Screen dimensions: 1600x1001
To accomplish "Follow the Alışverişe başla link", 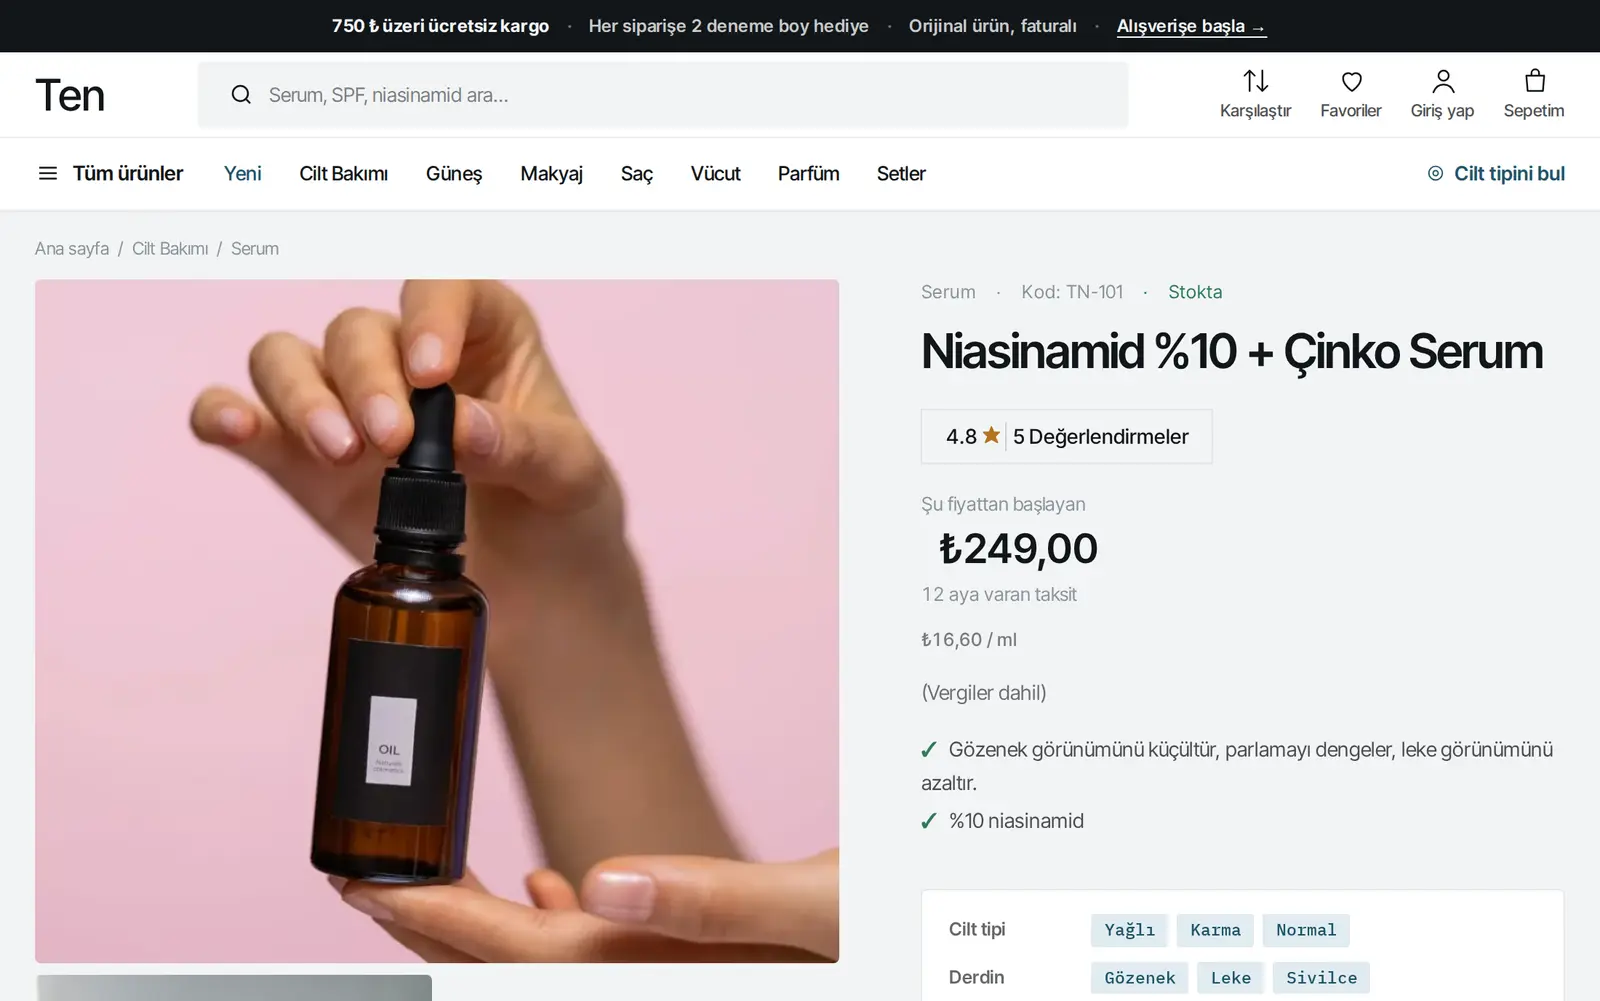I will (x=1191, y=26).
